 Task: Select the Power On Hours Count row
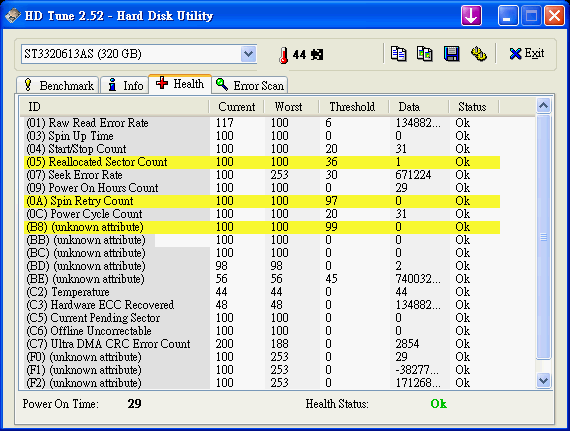pyautogui.click(x=262, y=188)
